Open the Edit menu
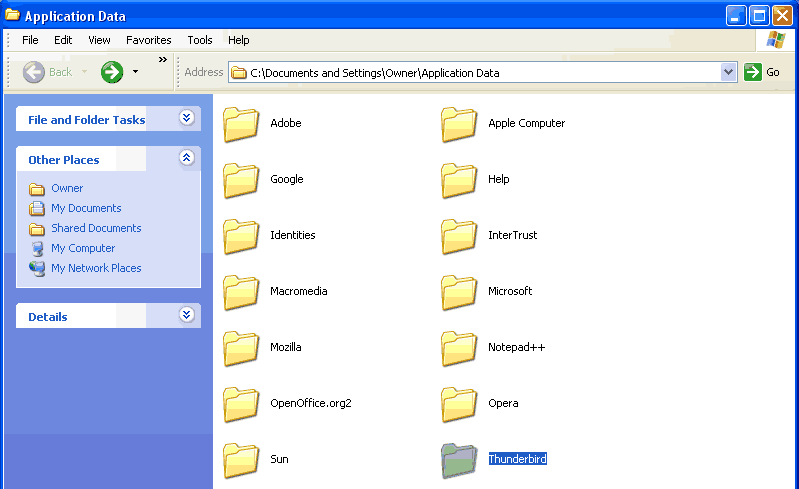 pyautogui.click(x=63, y=40)
